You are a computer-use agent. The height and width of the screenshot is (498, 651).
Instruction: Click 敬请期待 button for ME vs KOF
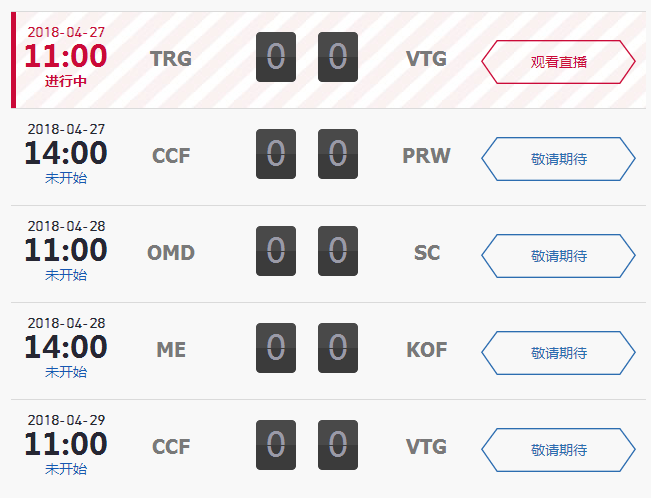click(x=558, y=353)
